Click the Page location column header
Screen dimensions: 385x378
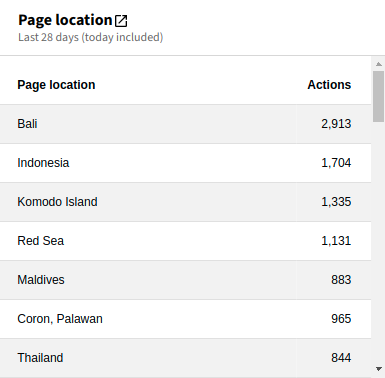pyautogui.click(x=56, y=85)
